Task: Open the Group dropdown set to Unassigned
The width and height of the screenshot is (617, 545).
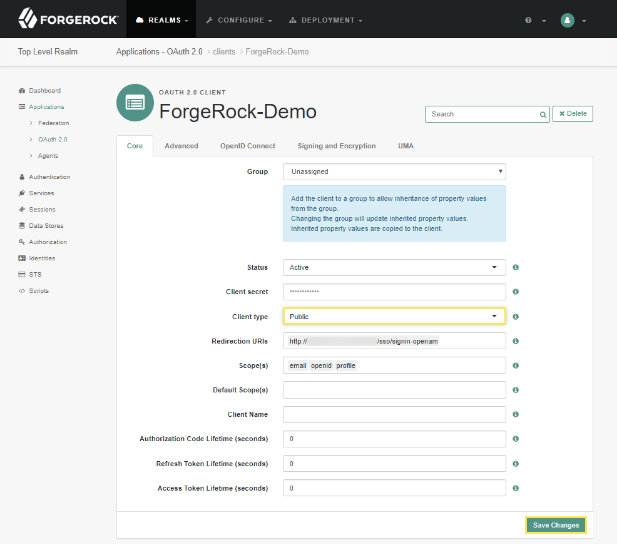Action: click(394, 172)
